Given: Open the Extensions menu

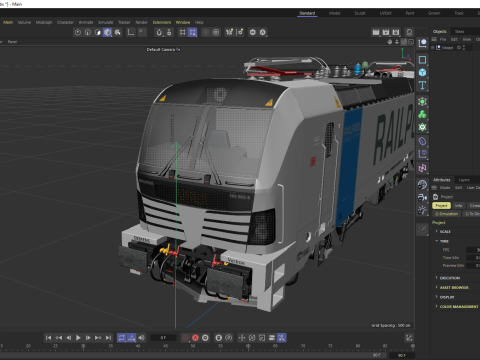Looking at the screenshot, I should click(x=162, y=22).
